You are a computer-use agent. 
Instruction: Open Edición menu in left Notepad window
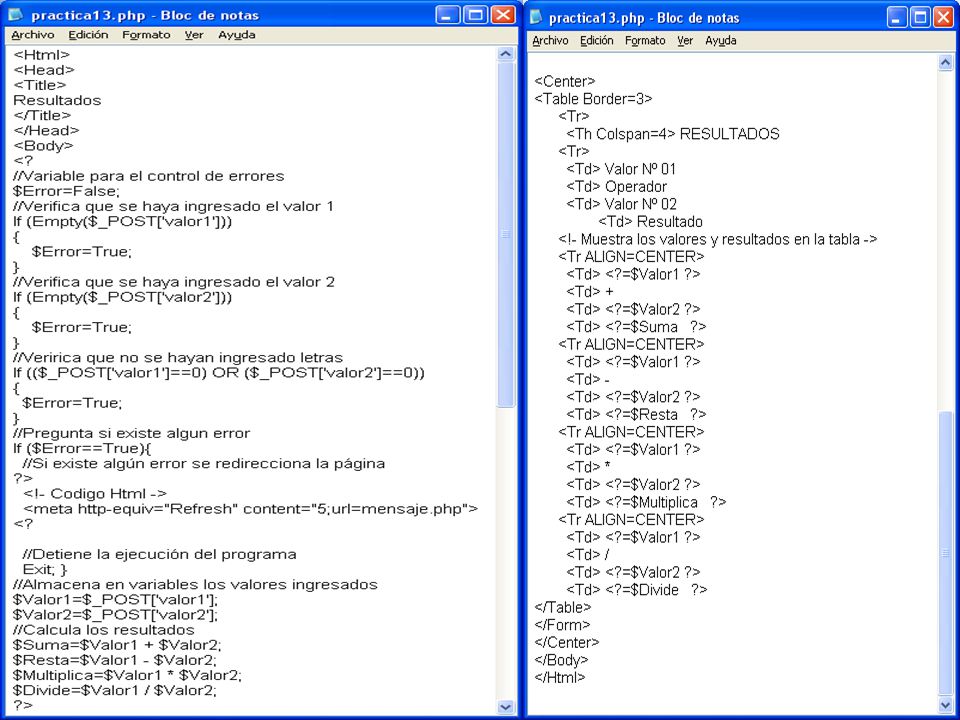[x=88, y=35]
